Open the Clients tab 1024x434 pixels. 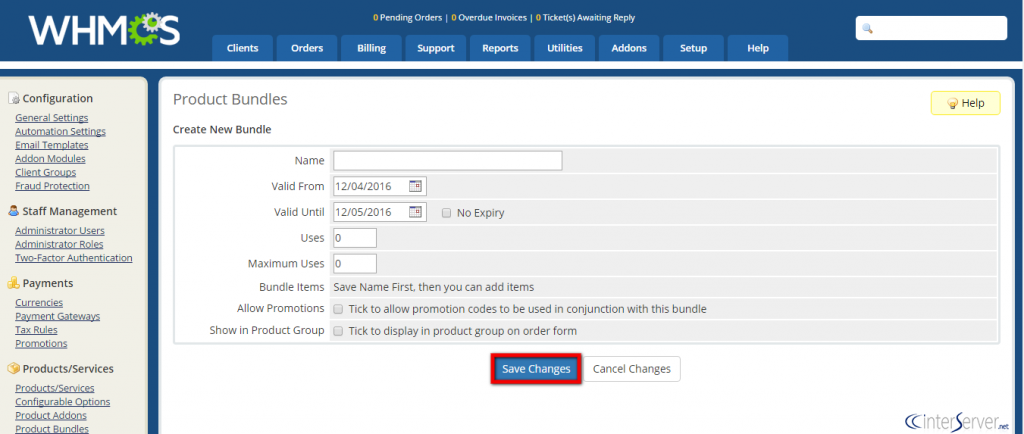point(242,48)
